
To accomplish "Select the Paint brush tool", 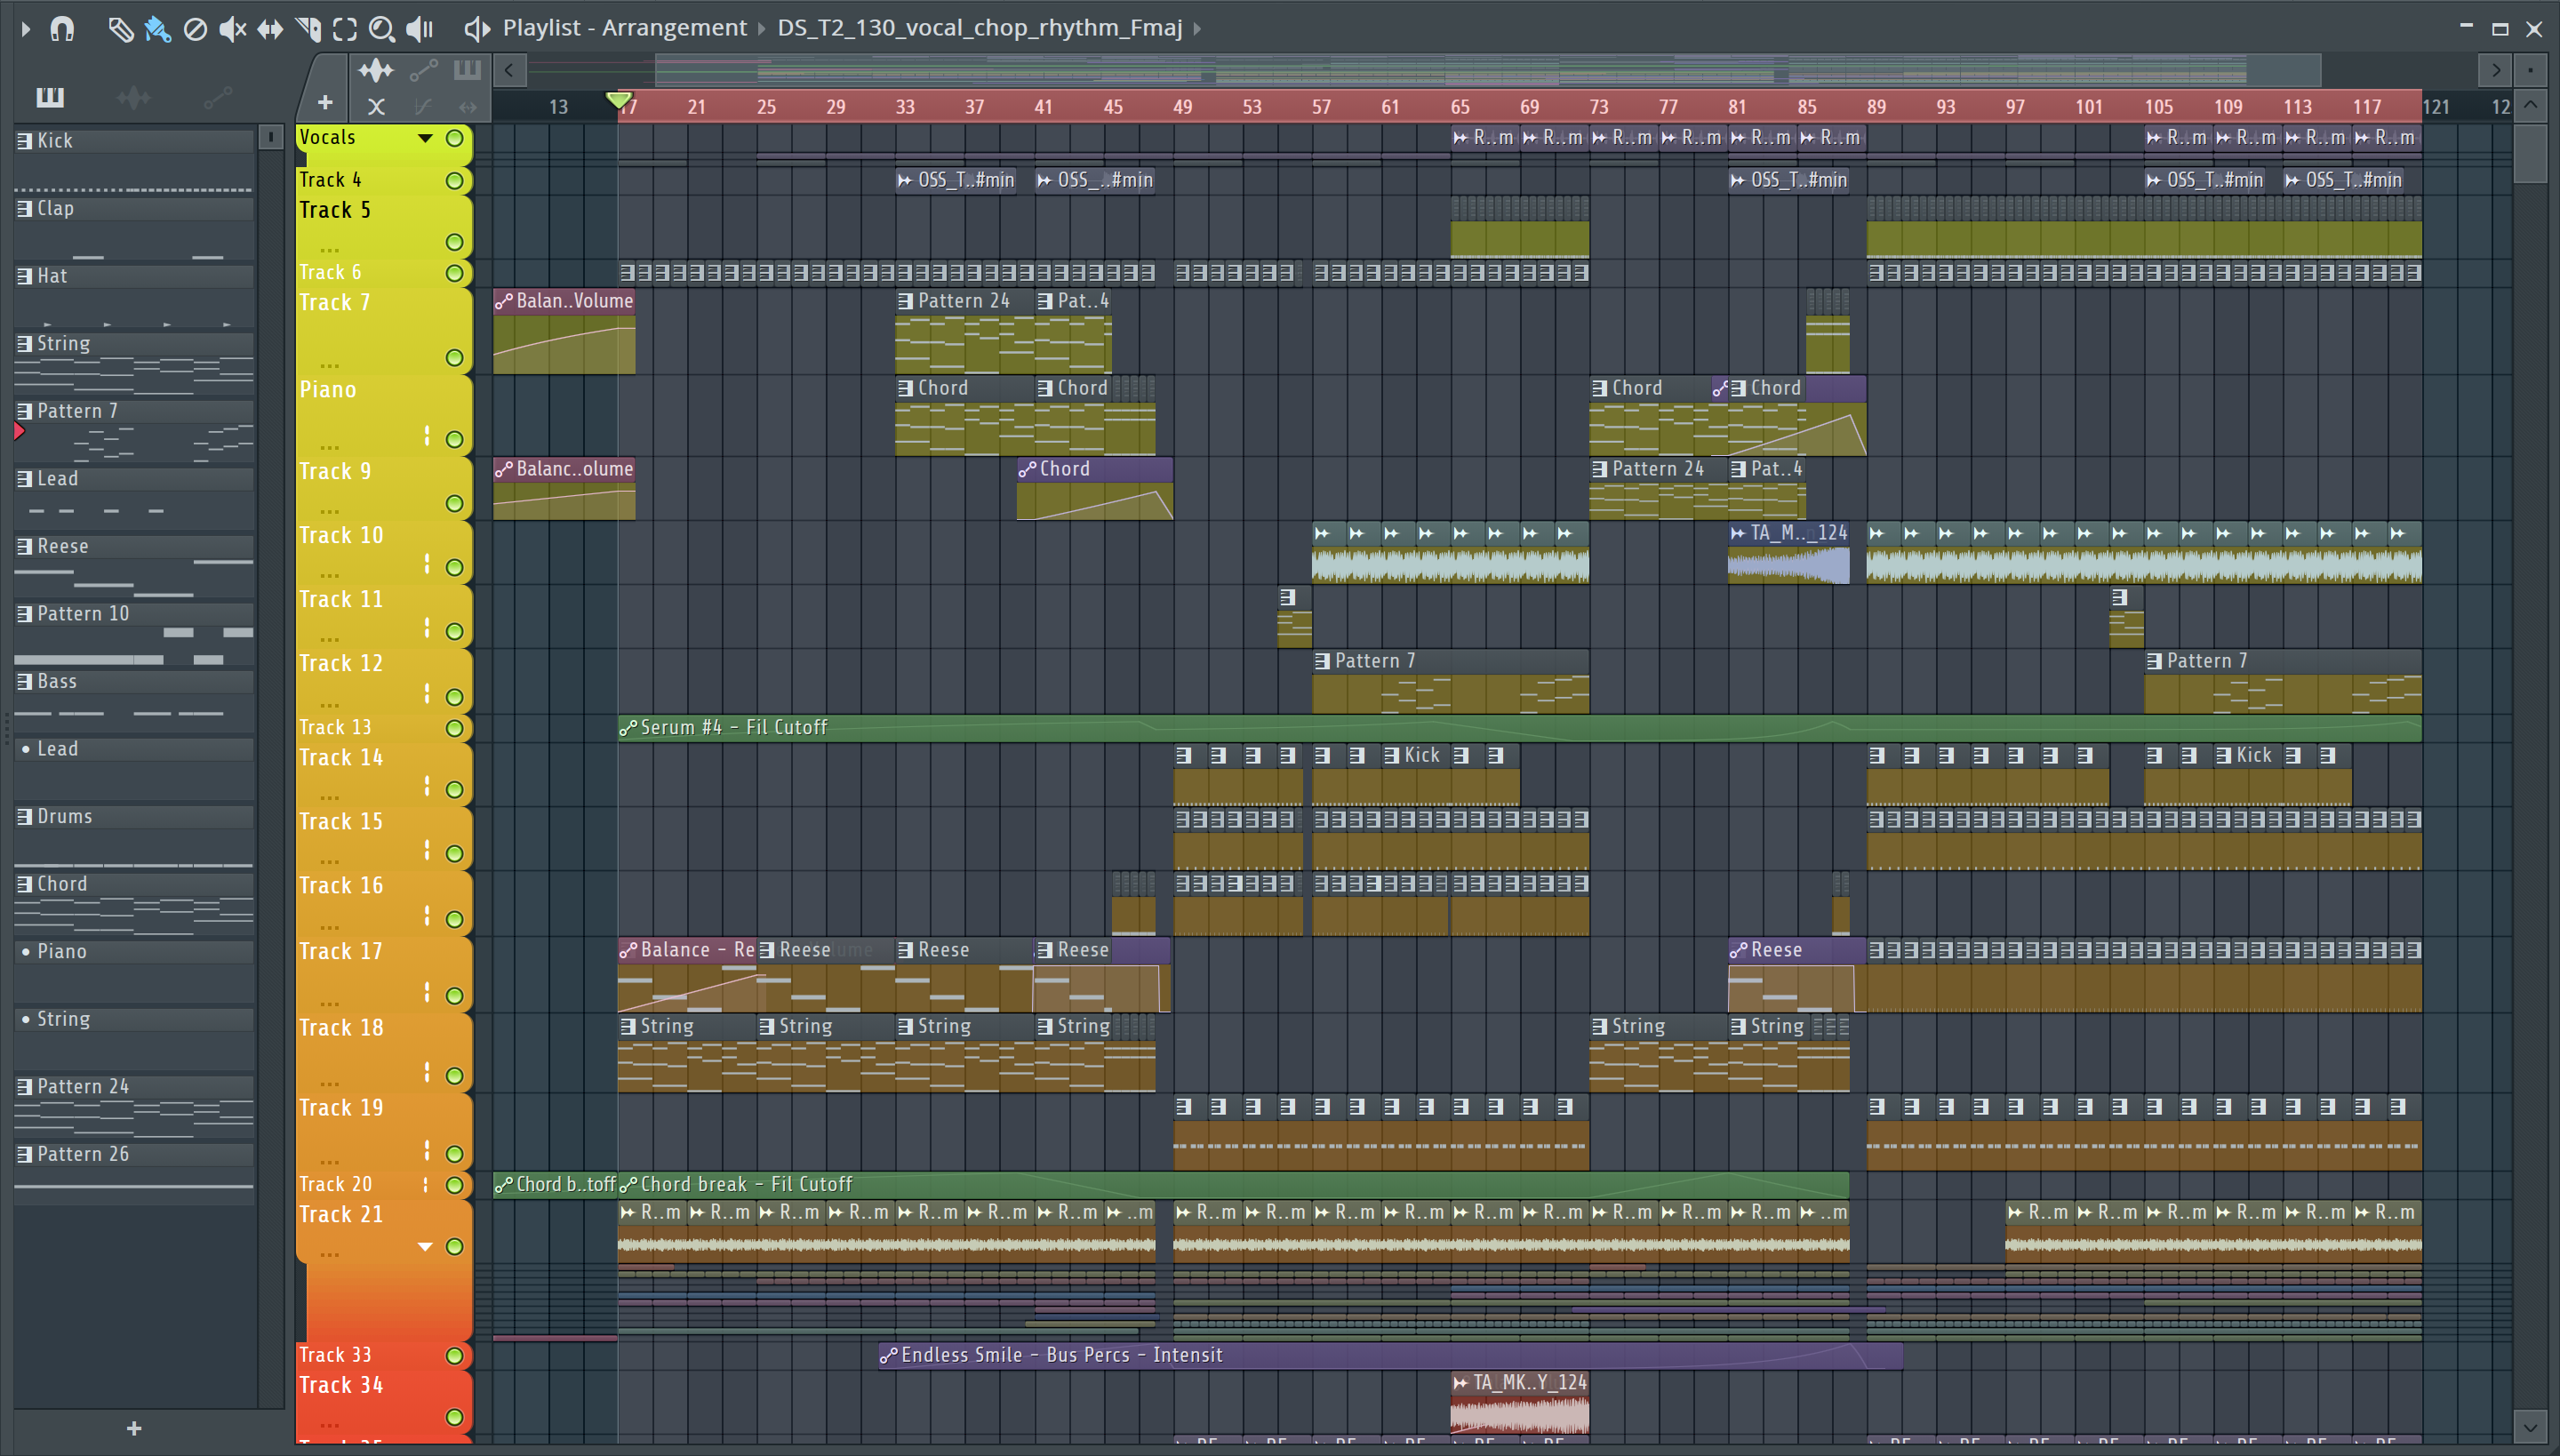I will [157, 29].
